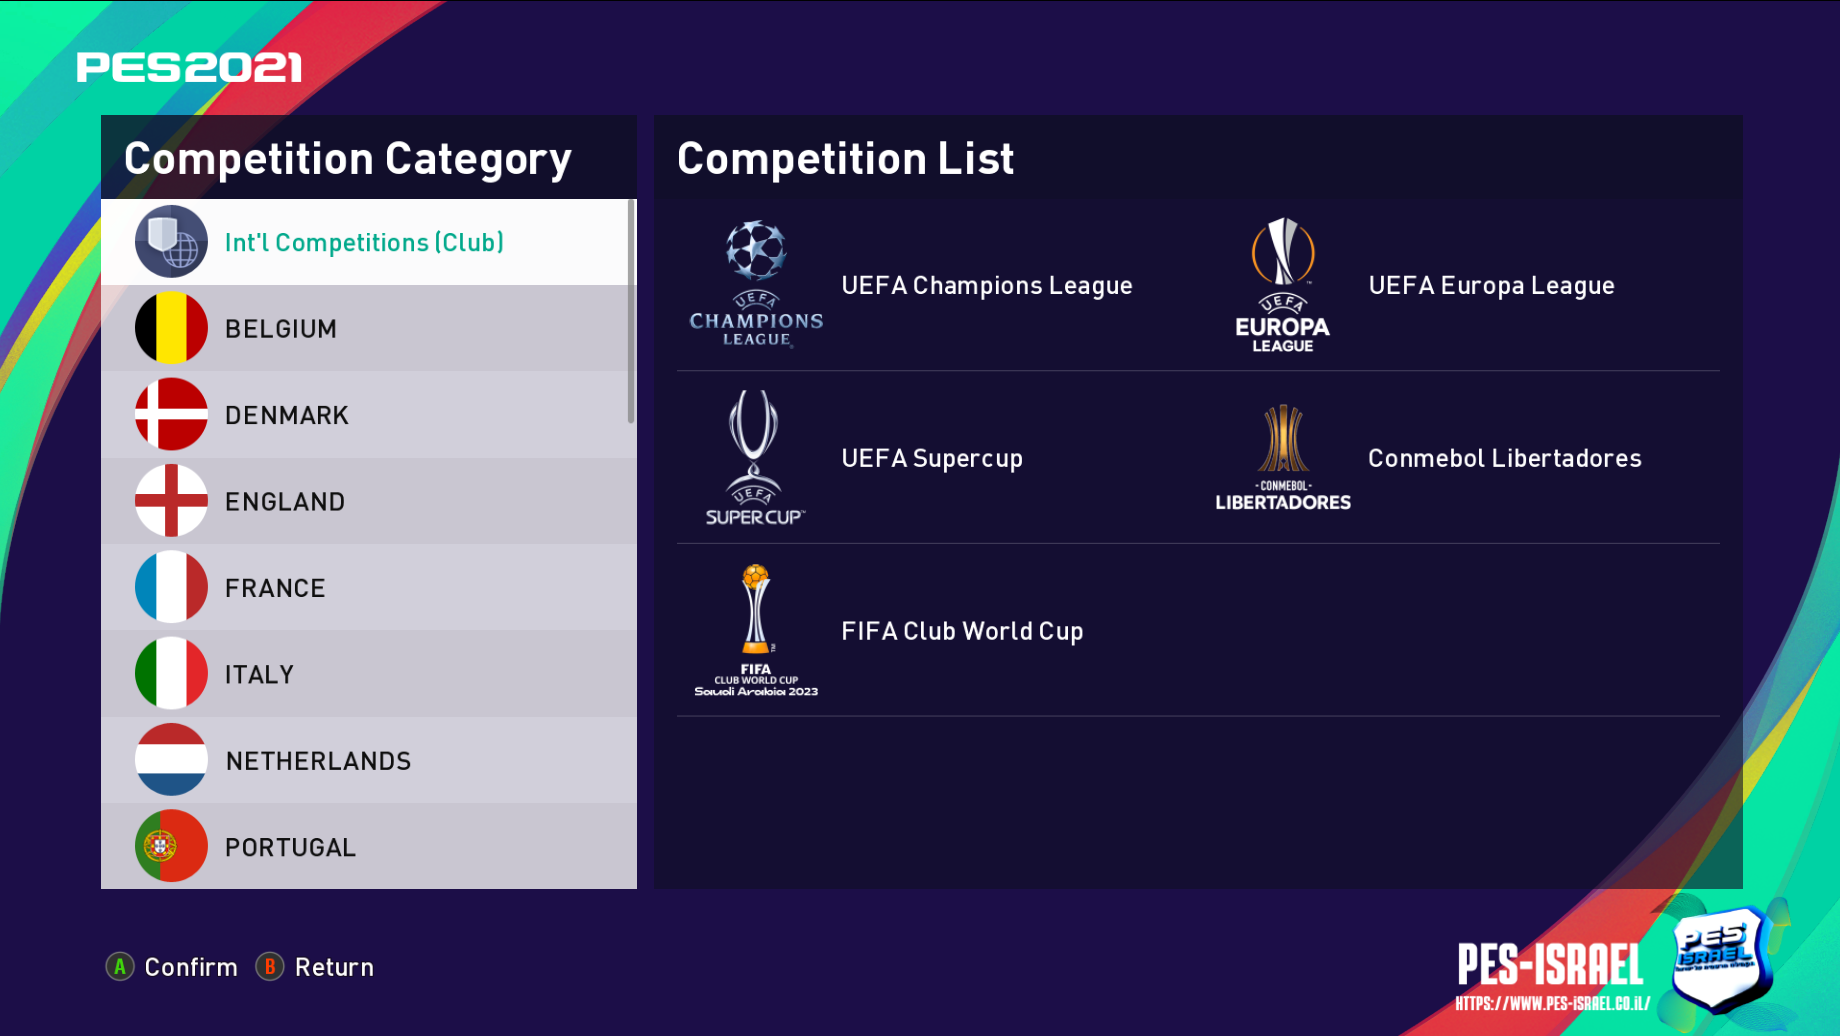Image resolution: width=1840 pixels, height=1036 pixels.
Task: Click the UEFA Europa League logo
Action: [1283, 285]
